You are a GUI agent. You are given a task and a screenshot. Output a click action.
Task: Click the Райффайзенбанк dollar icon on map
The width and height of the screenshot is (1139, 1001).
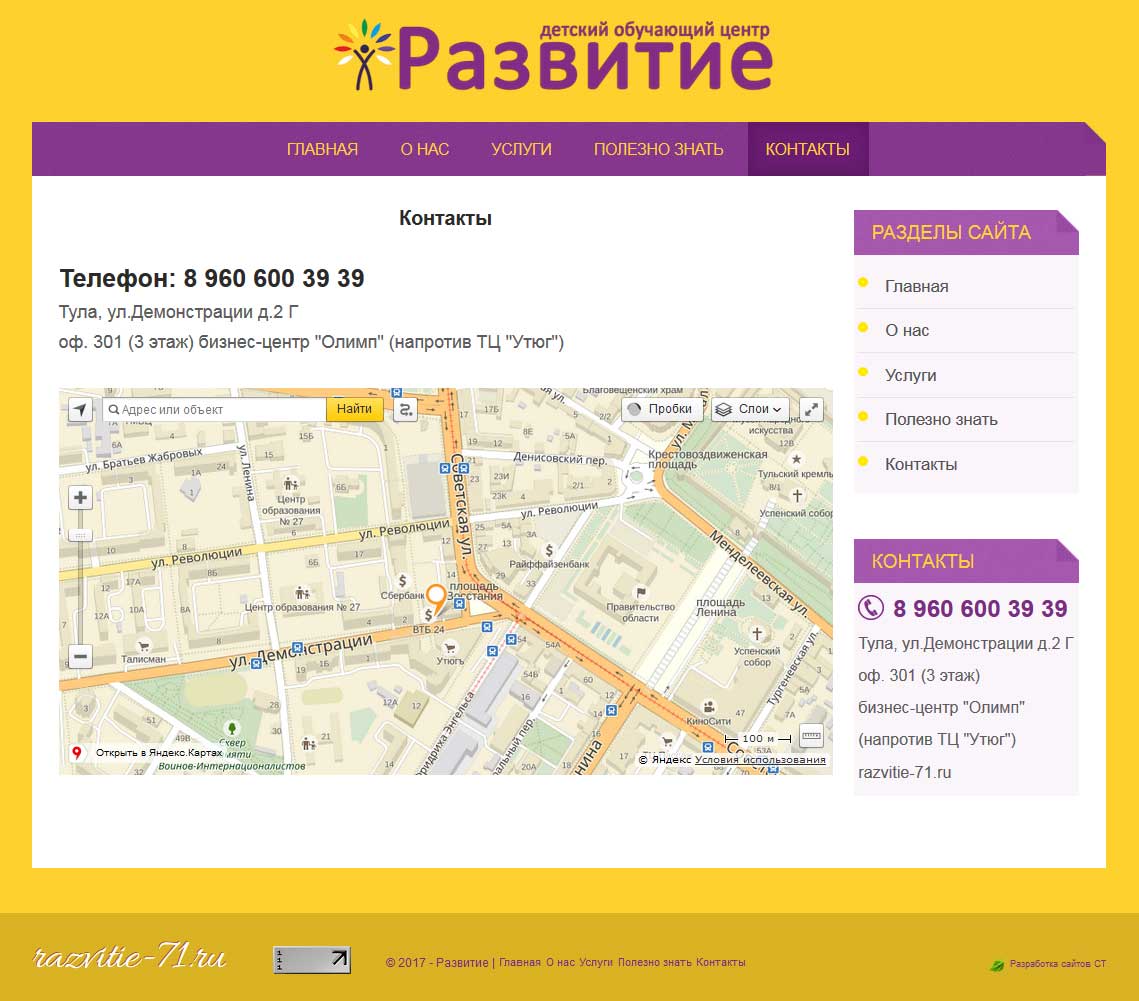tap(549, 550)
